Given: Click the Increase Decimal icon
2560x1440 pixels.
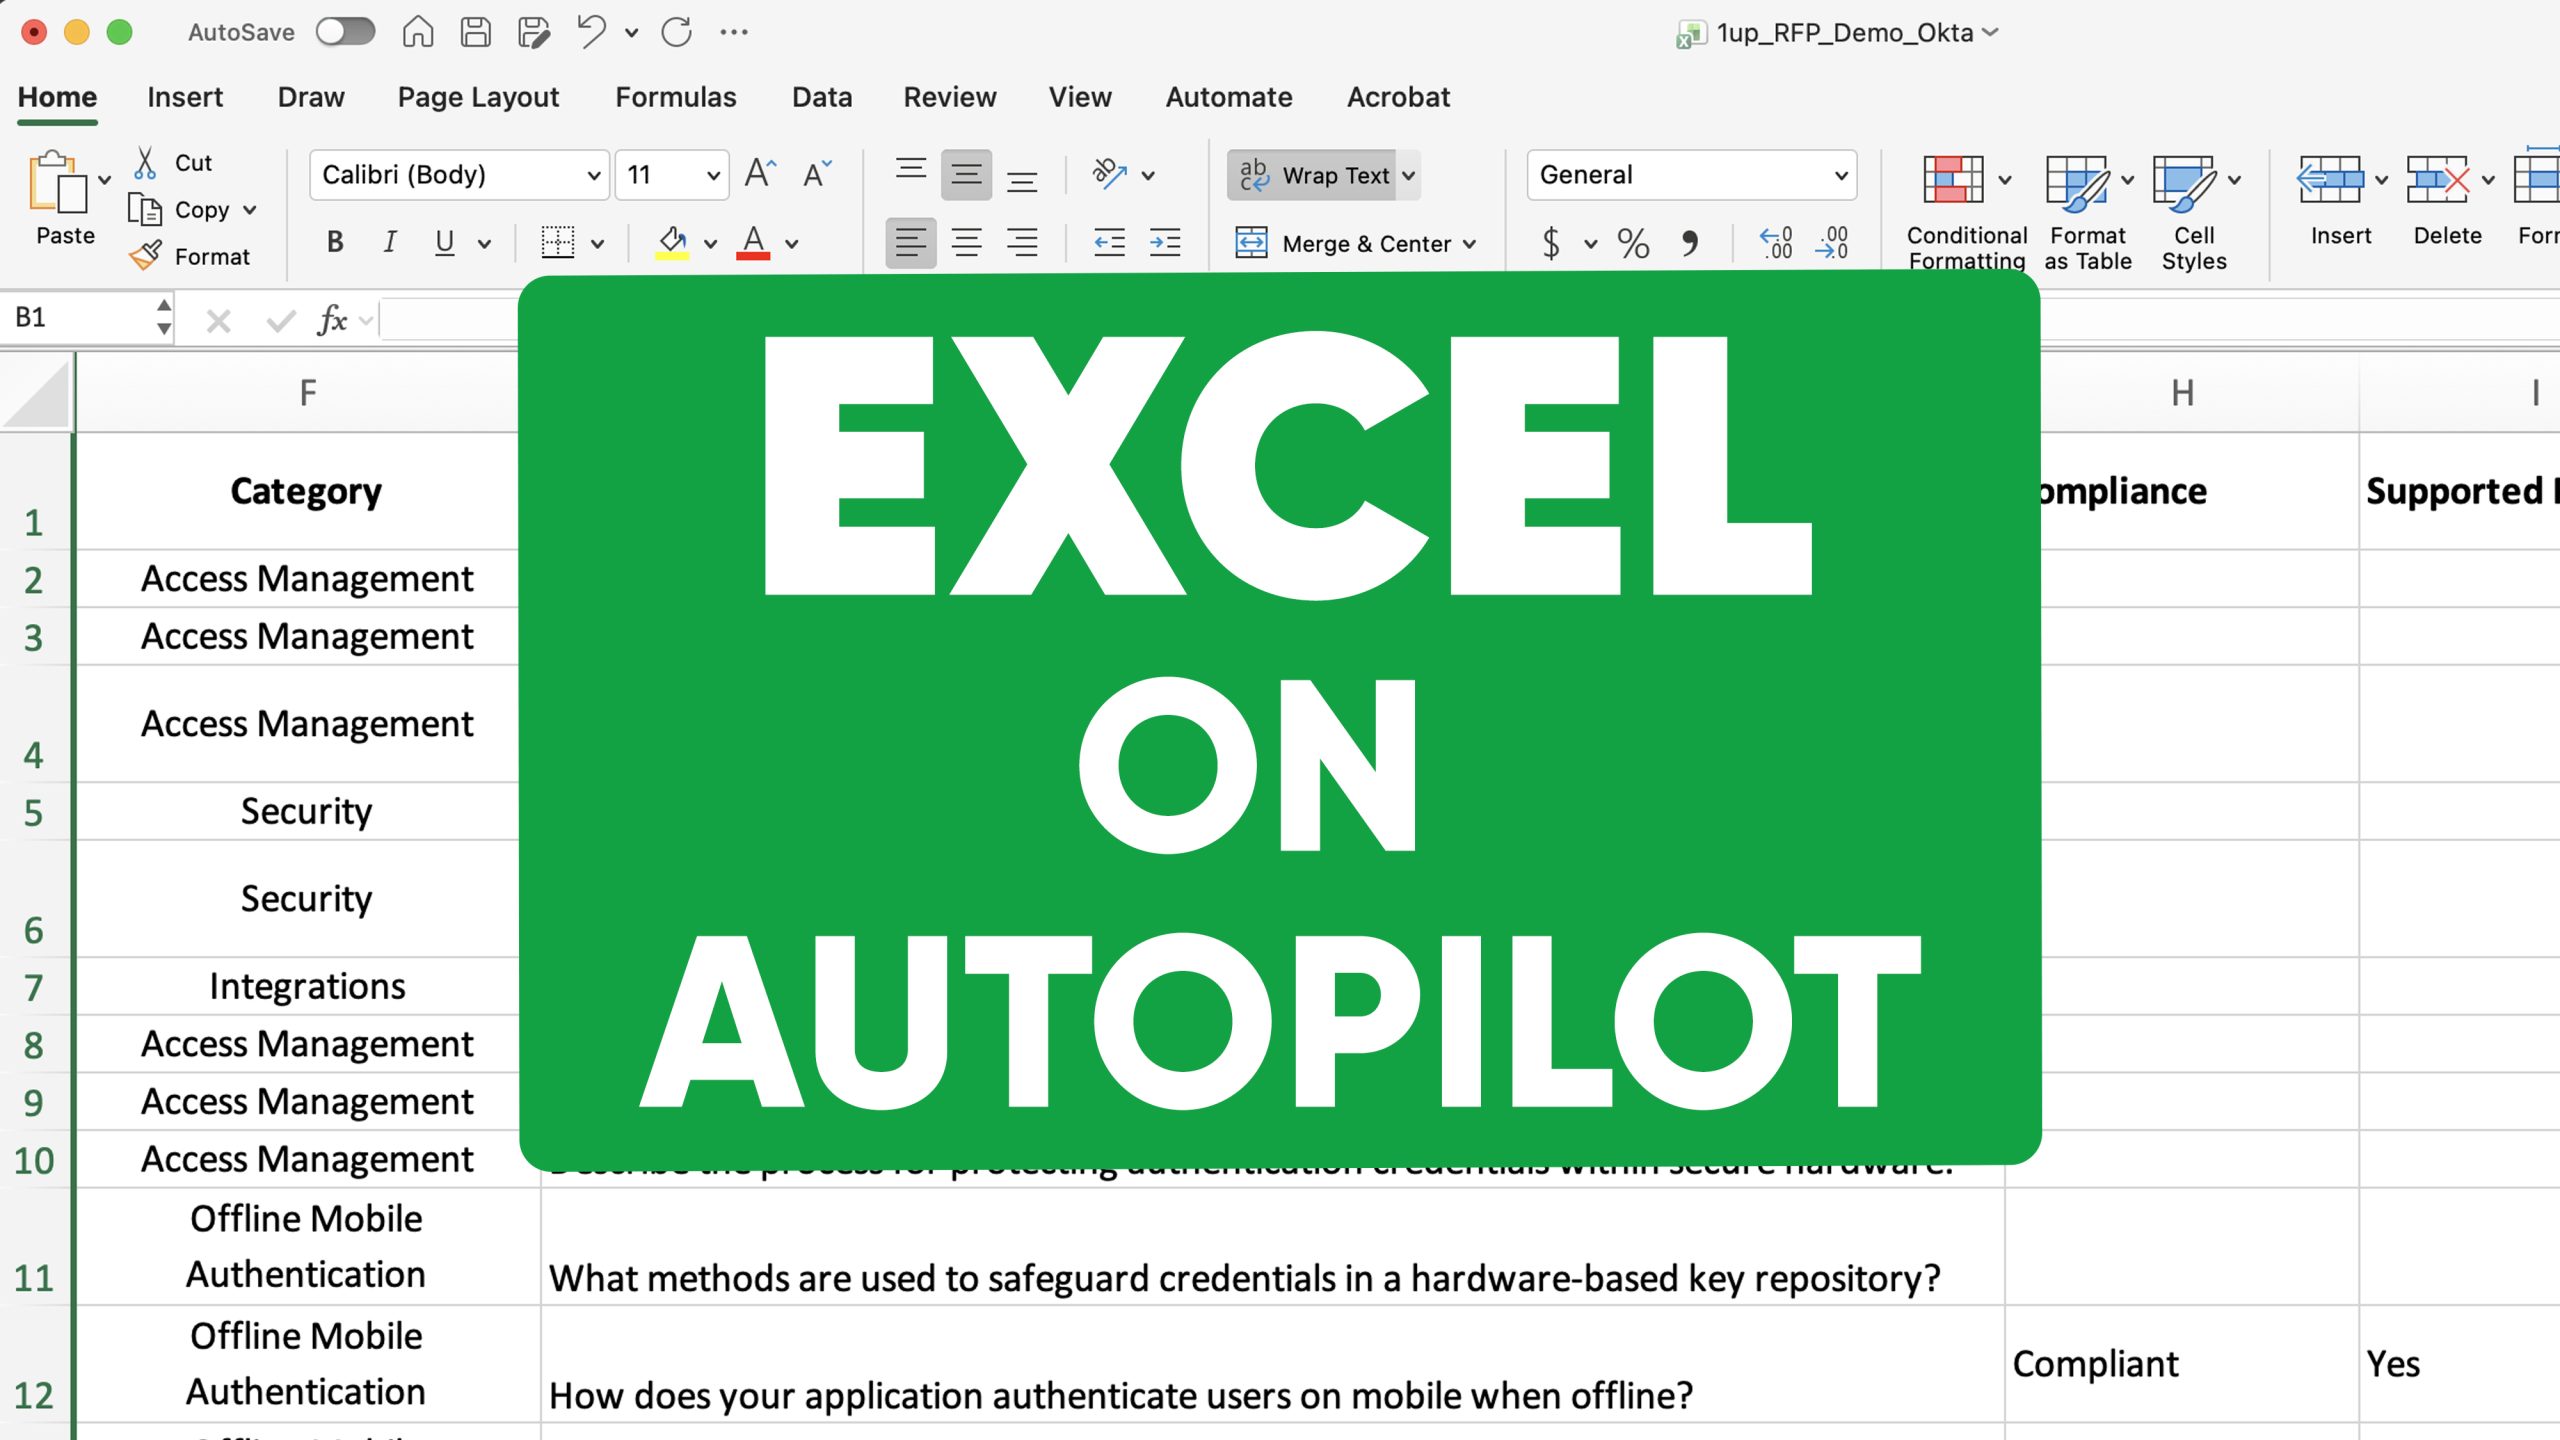Looking at the screenshot, I should (x=1775, y=242).
